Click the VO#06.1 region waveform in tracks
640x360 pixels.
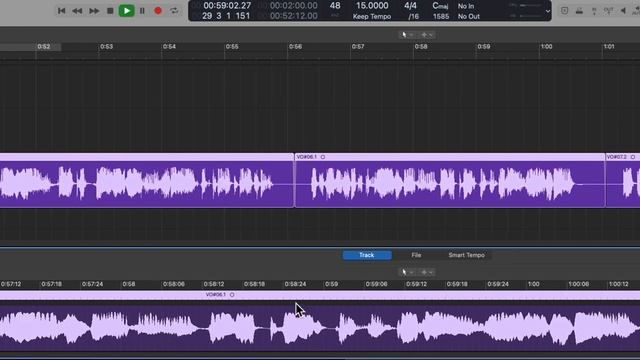point(449,184)
